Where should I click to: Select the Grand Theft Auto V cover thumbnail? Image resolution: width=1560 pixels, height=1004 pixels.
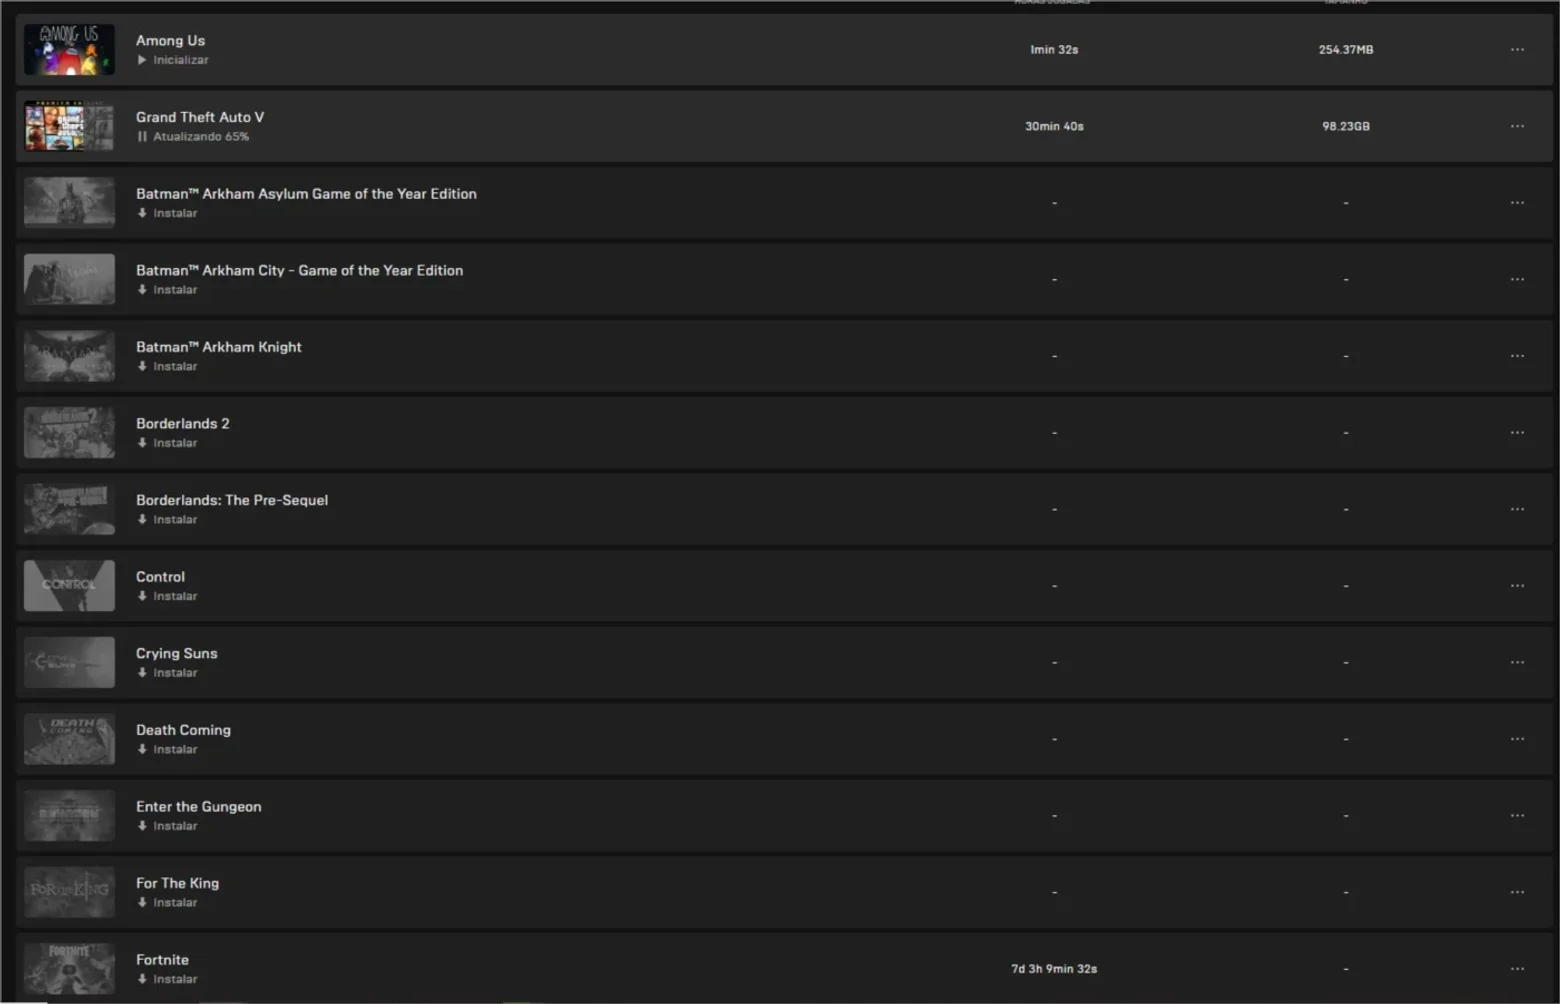(69, 126)
